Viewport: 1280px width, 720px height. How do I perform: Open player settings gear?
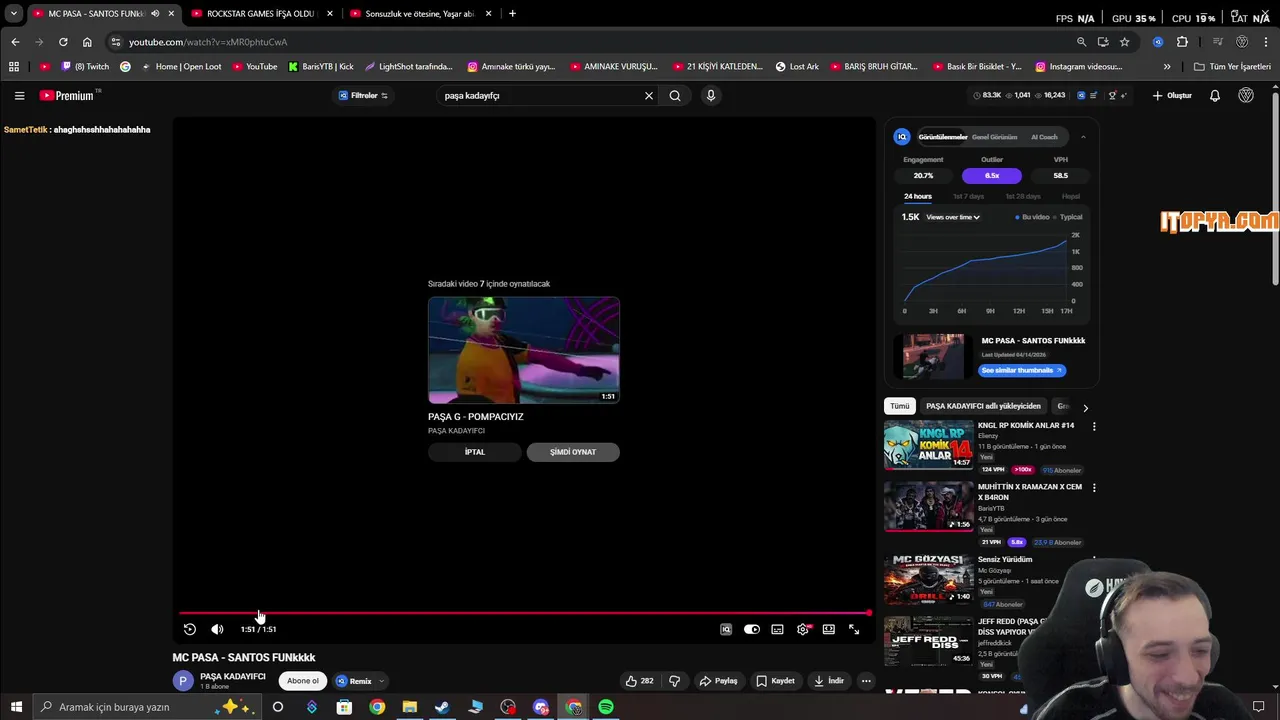803,629
